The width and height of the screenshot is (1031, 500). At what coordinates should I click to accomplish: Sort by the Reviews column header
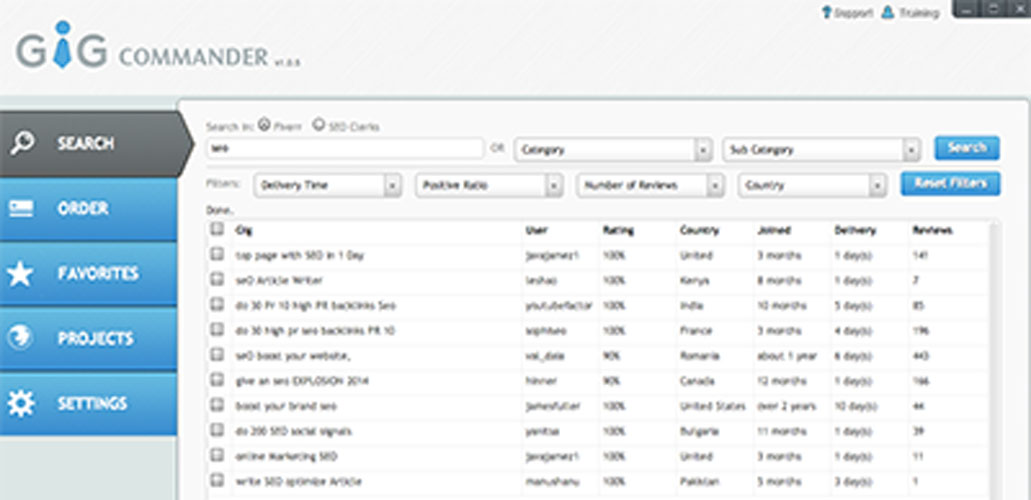click(x=932, y=230)
